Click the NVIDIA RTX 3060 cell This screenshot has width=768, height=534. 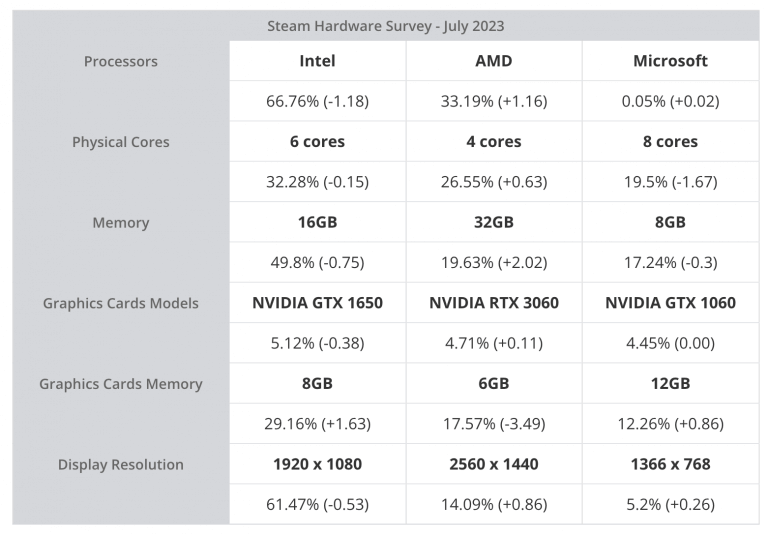494,303
